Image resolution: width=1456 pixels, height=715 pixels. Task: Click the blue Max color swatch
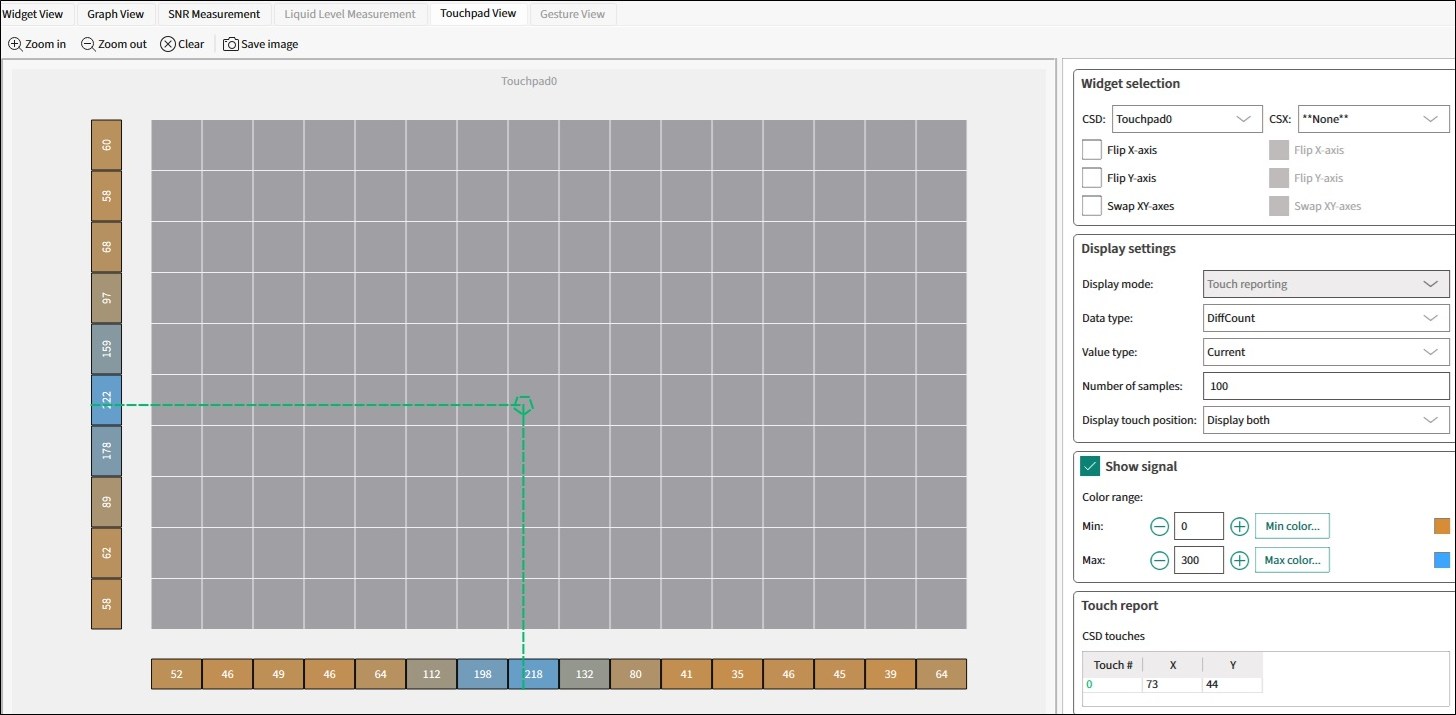tap(1441, 560)
